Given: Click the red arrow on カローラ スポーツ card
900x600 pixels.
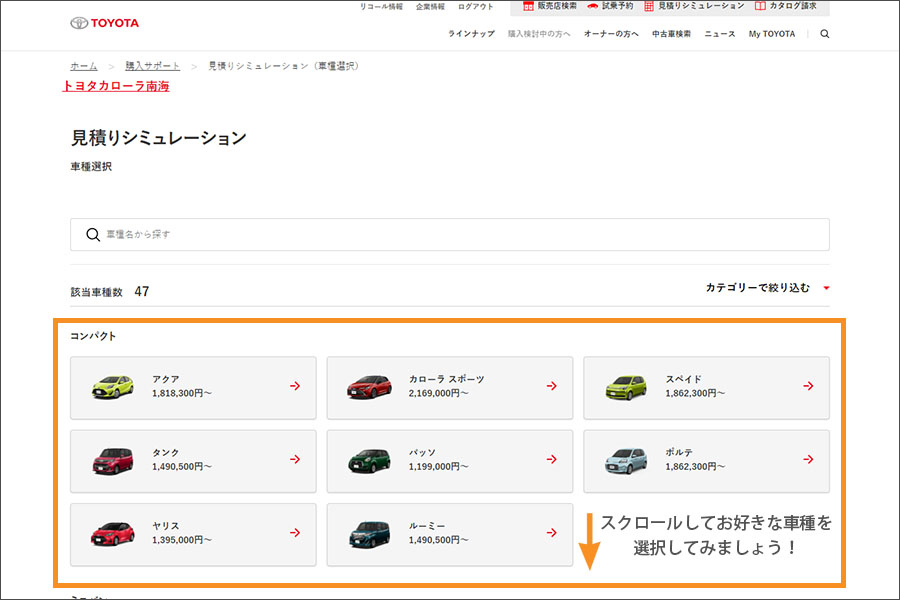Looking at the screenshot, I should 552,386.
